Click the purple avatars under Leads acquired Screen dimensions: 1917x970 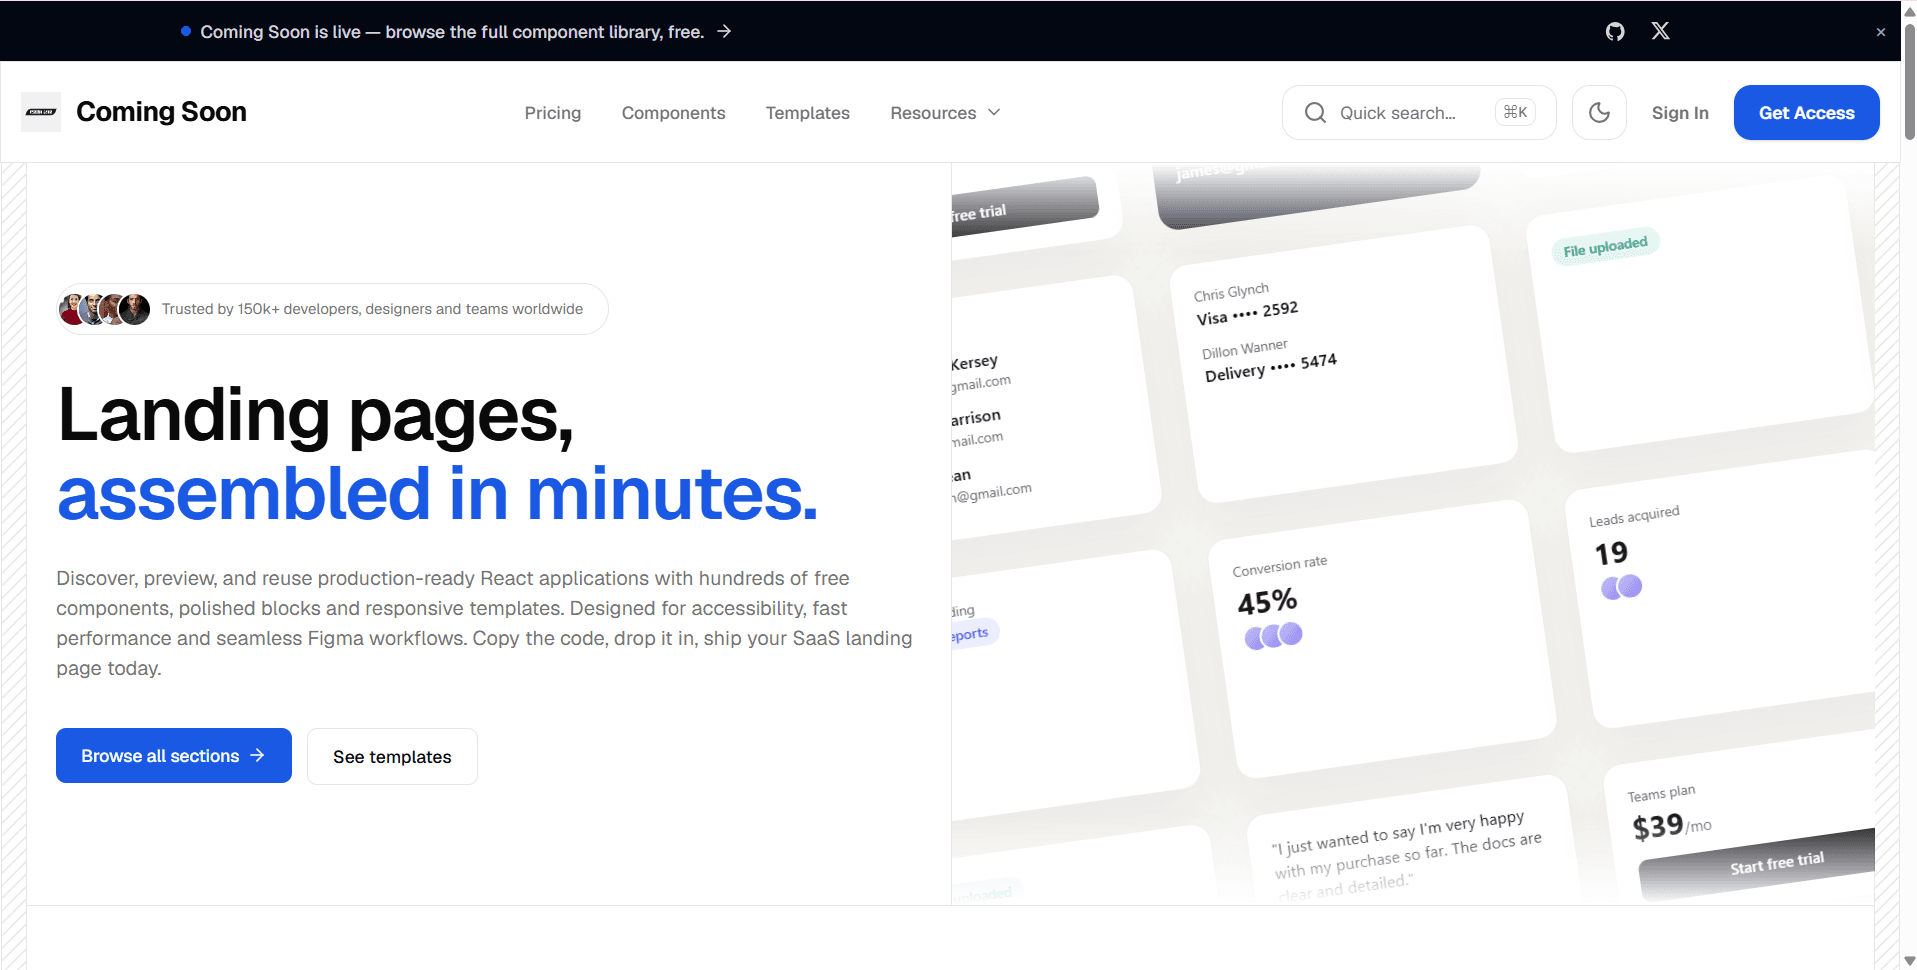click(x=1621, y=587)
